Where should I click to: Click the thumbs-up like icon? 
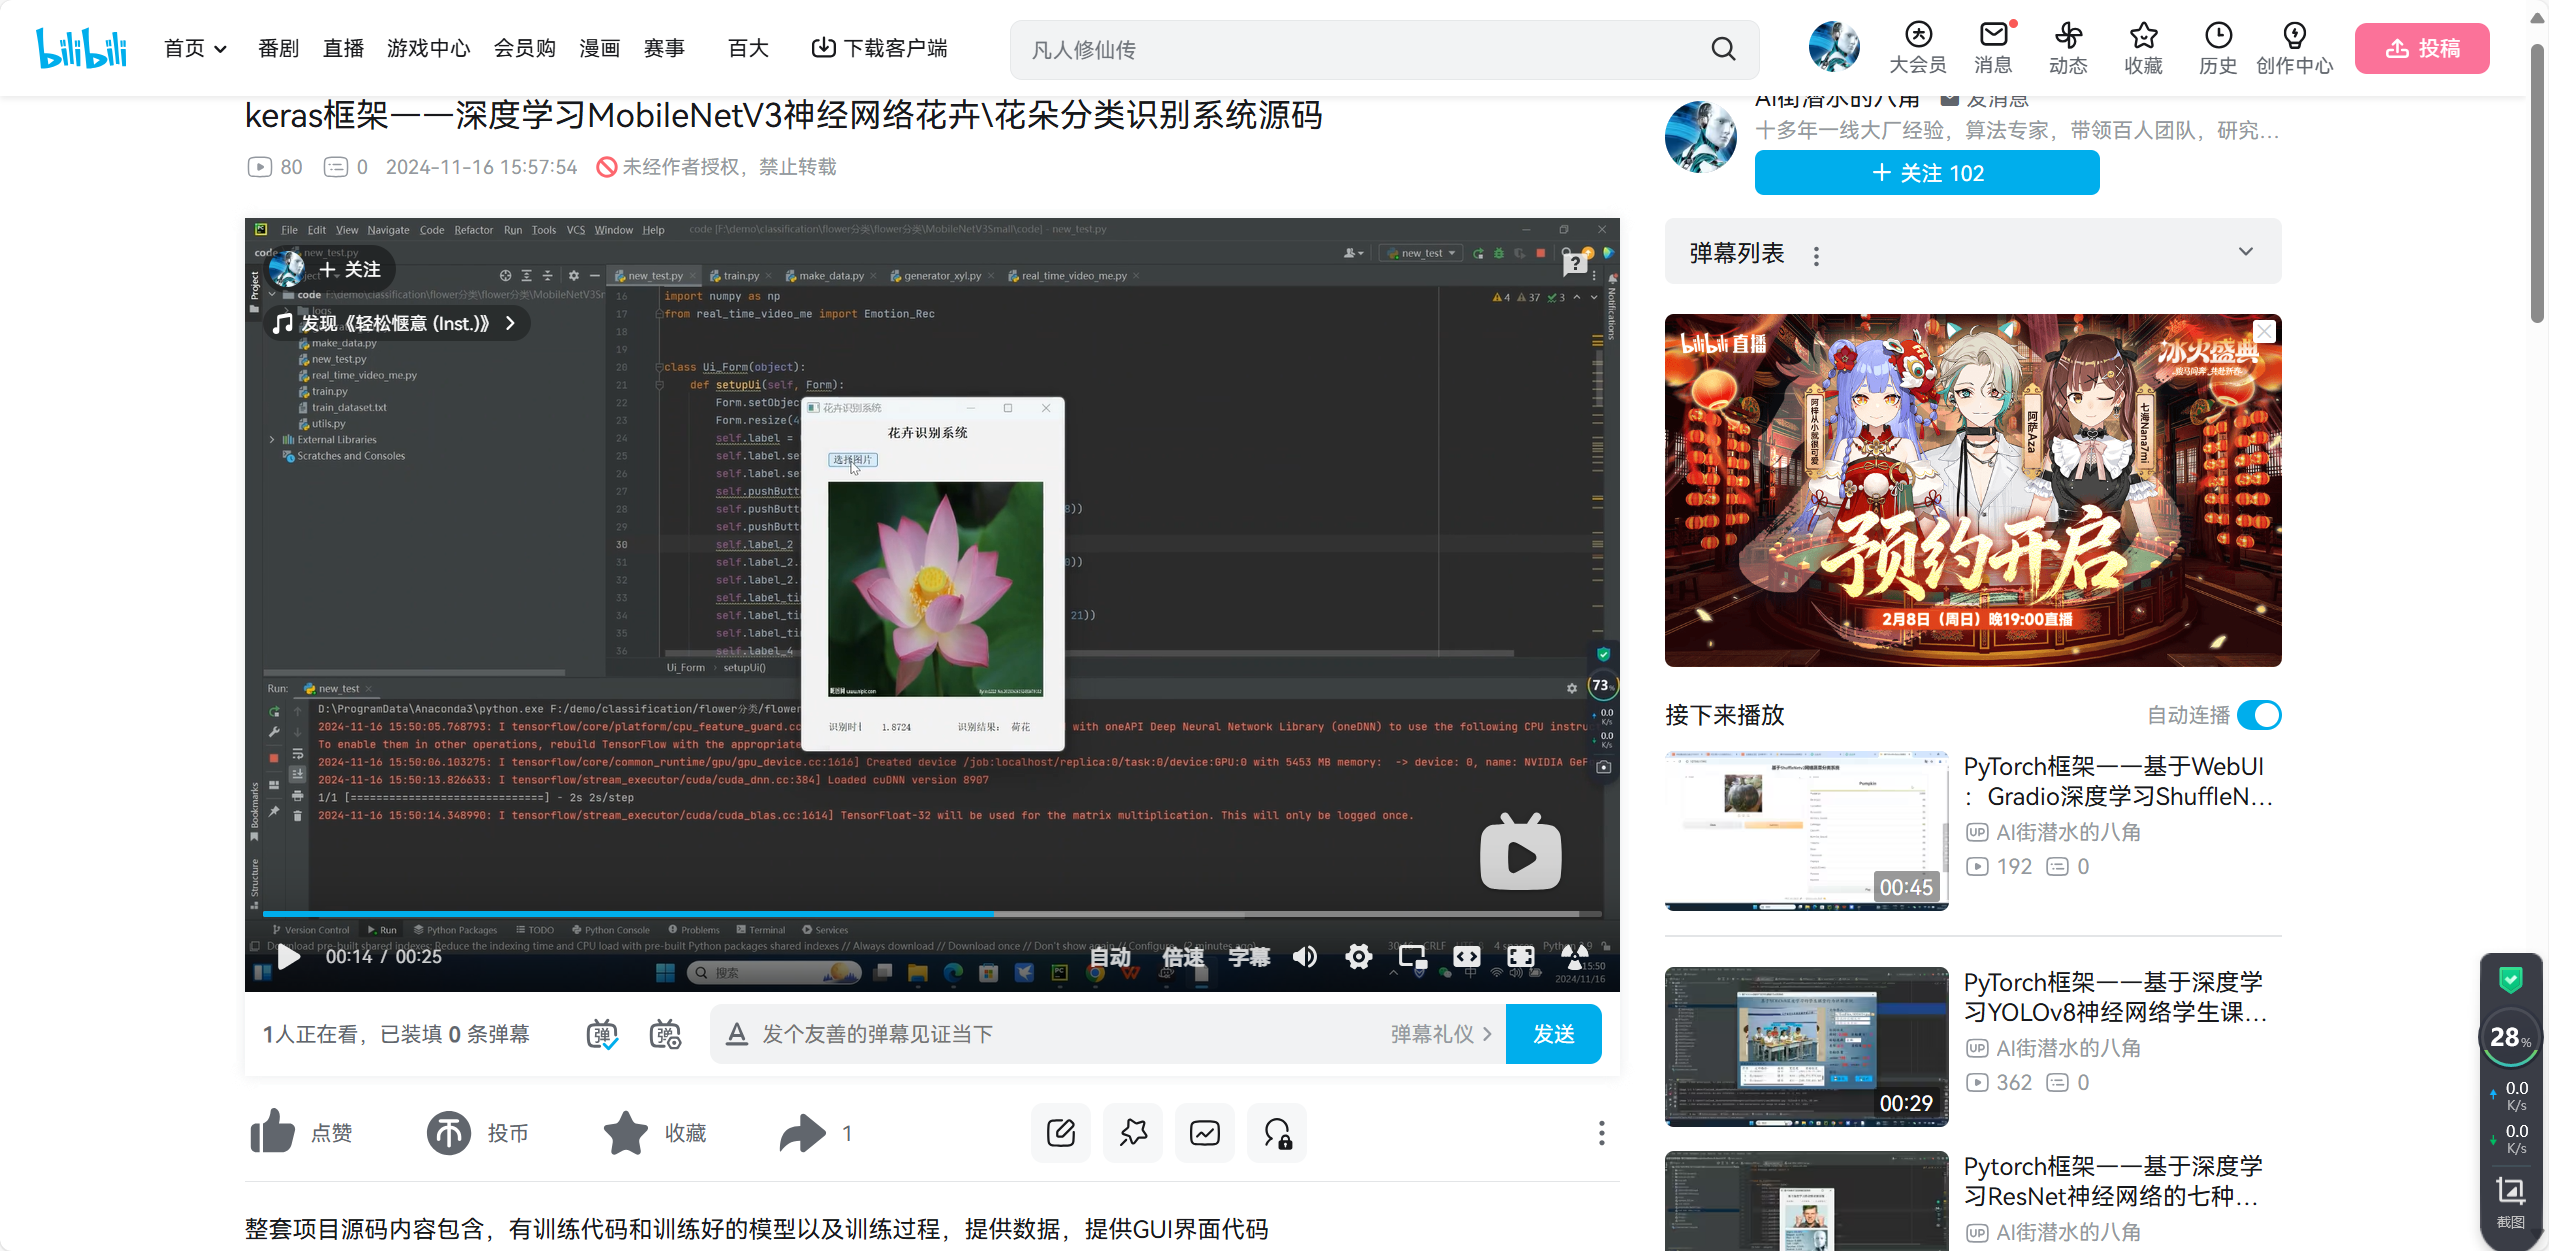click(x=272, y=1133)
